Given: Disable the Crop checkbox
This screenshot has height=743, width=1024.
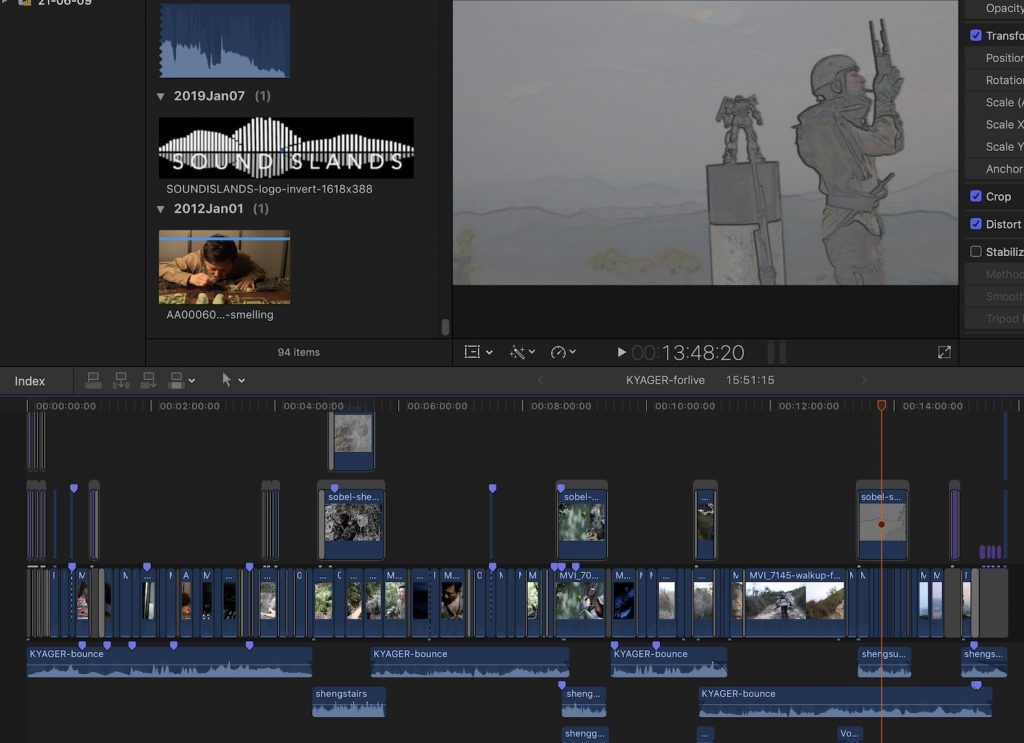Looking at the screenshot, I should pyautogui.click(x=976, y=196).
